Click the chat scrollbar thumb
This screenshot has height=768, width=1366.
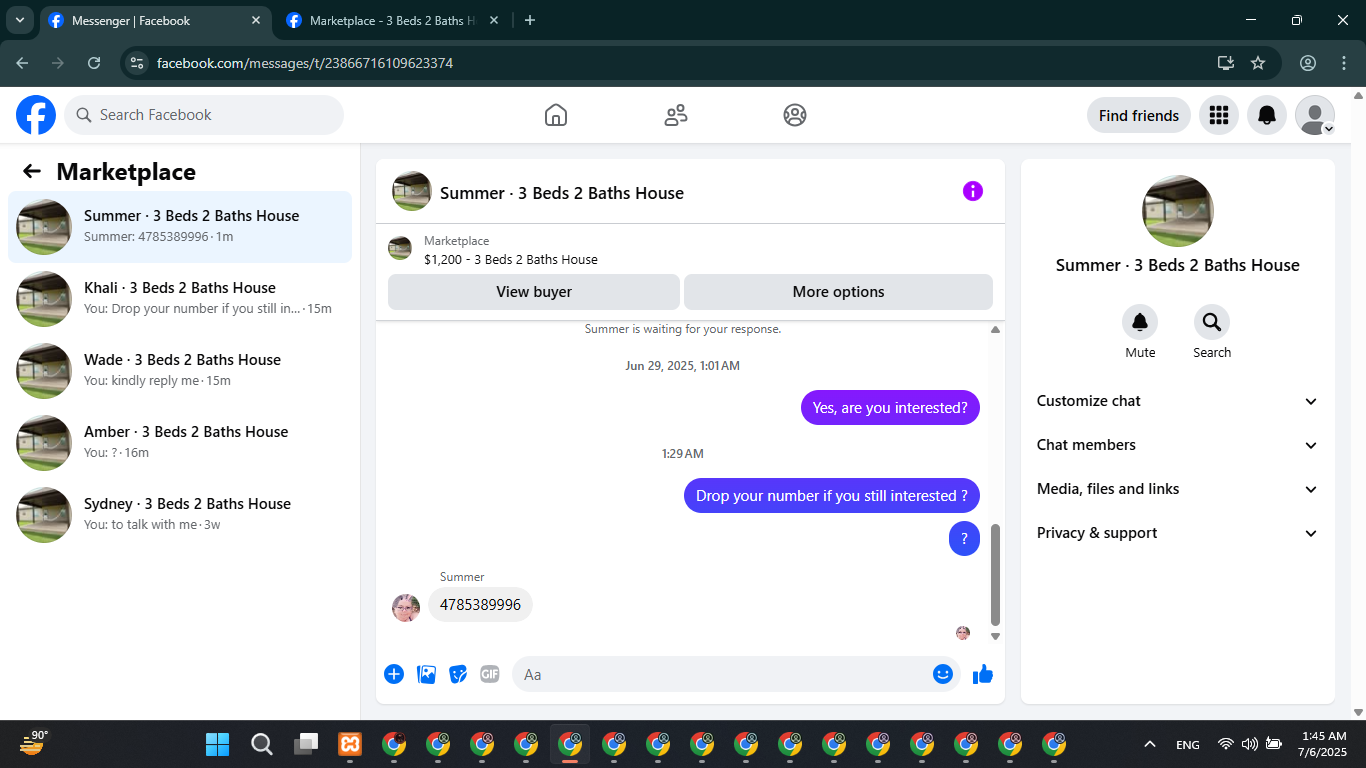(995, 574)
